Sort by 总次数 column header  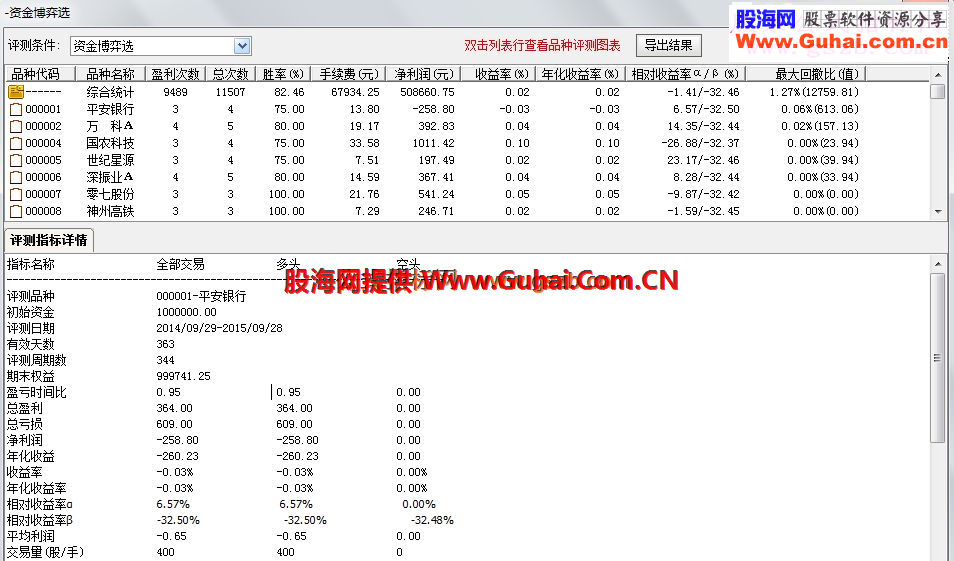click(x=231, y=74)
